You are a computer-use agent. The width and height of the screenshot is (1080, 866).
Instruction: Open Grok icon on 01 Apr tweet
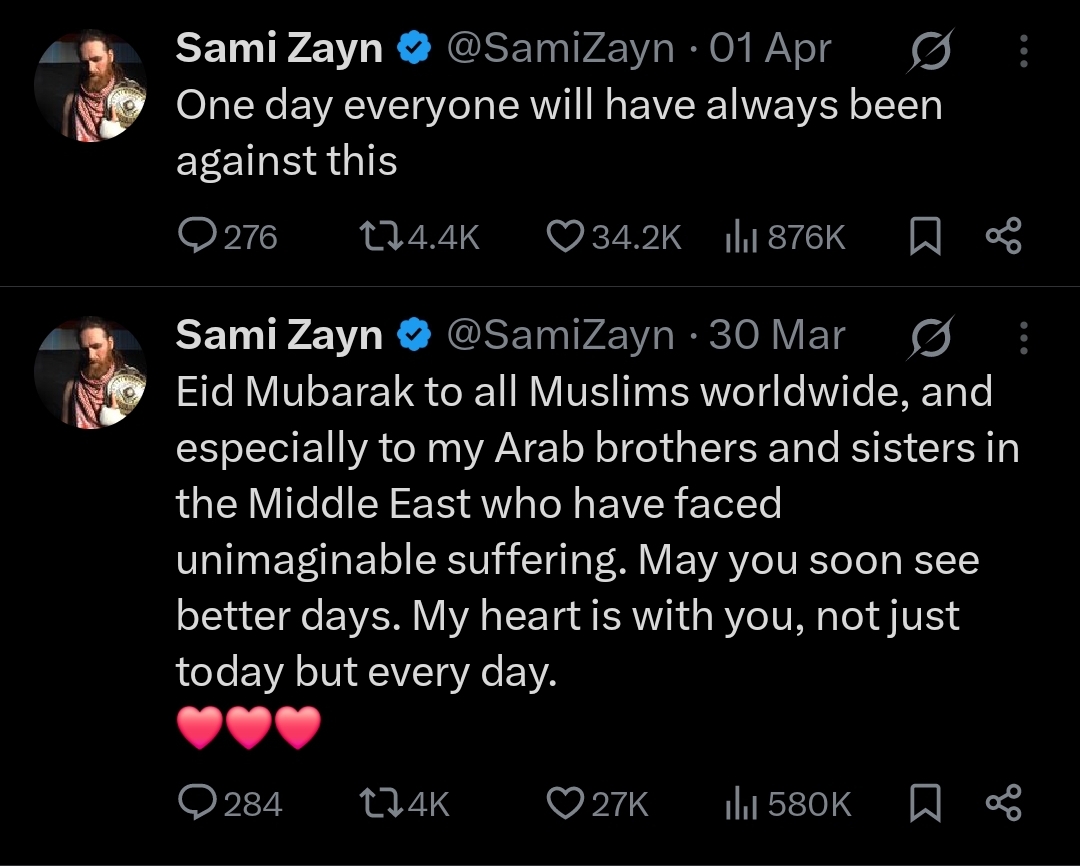[930, 50]
